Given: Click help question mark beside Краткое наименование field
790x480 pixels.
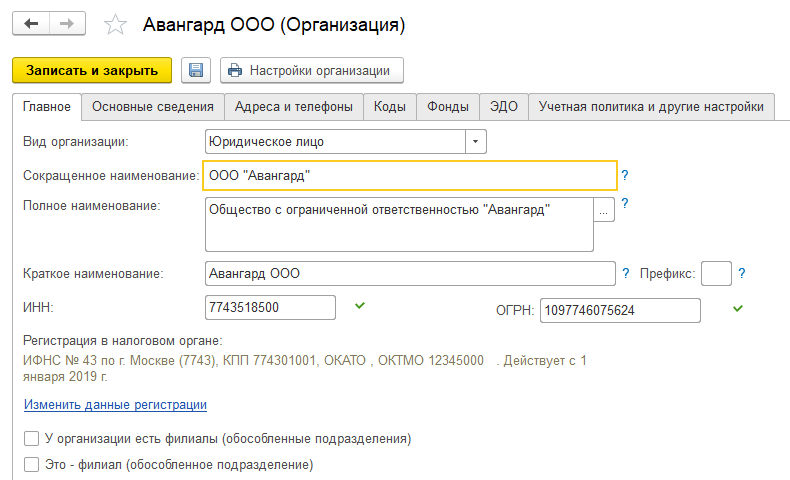Looking at the screenshot, I should [626, 273].
